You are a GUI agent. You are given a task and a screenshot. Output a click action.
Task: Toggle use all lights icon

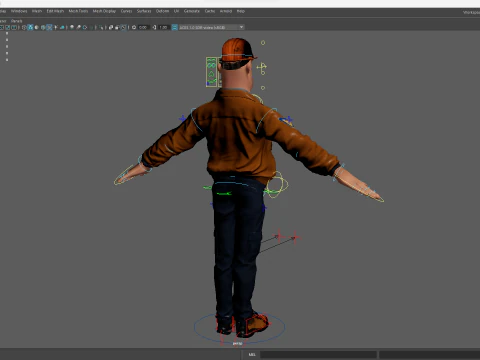[56, 27]
